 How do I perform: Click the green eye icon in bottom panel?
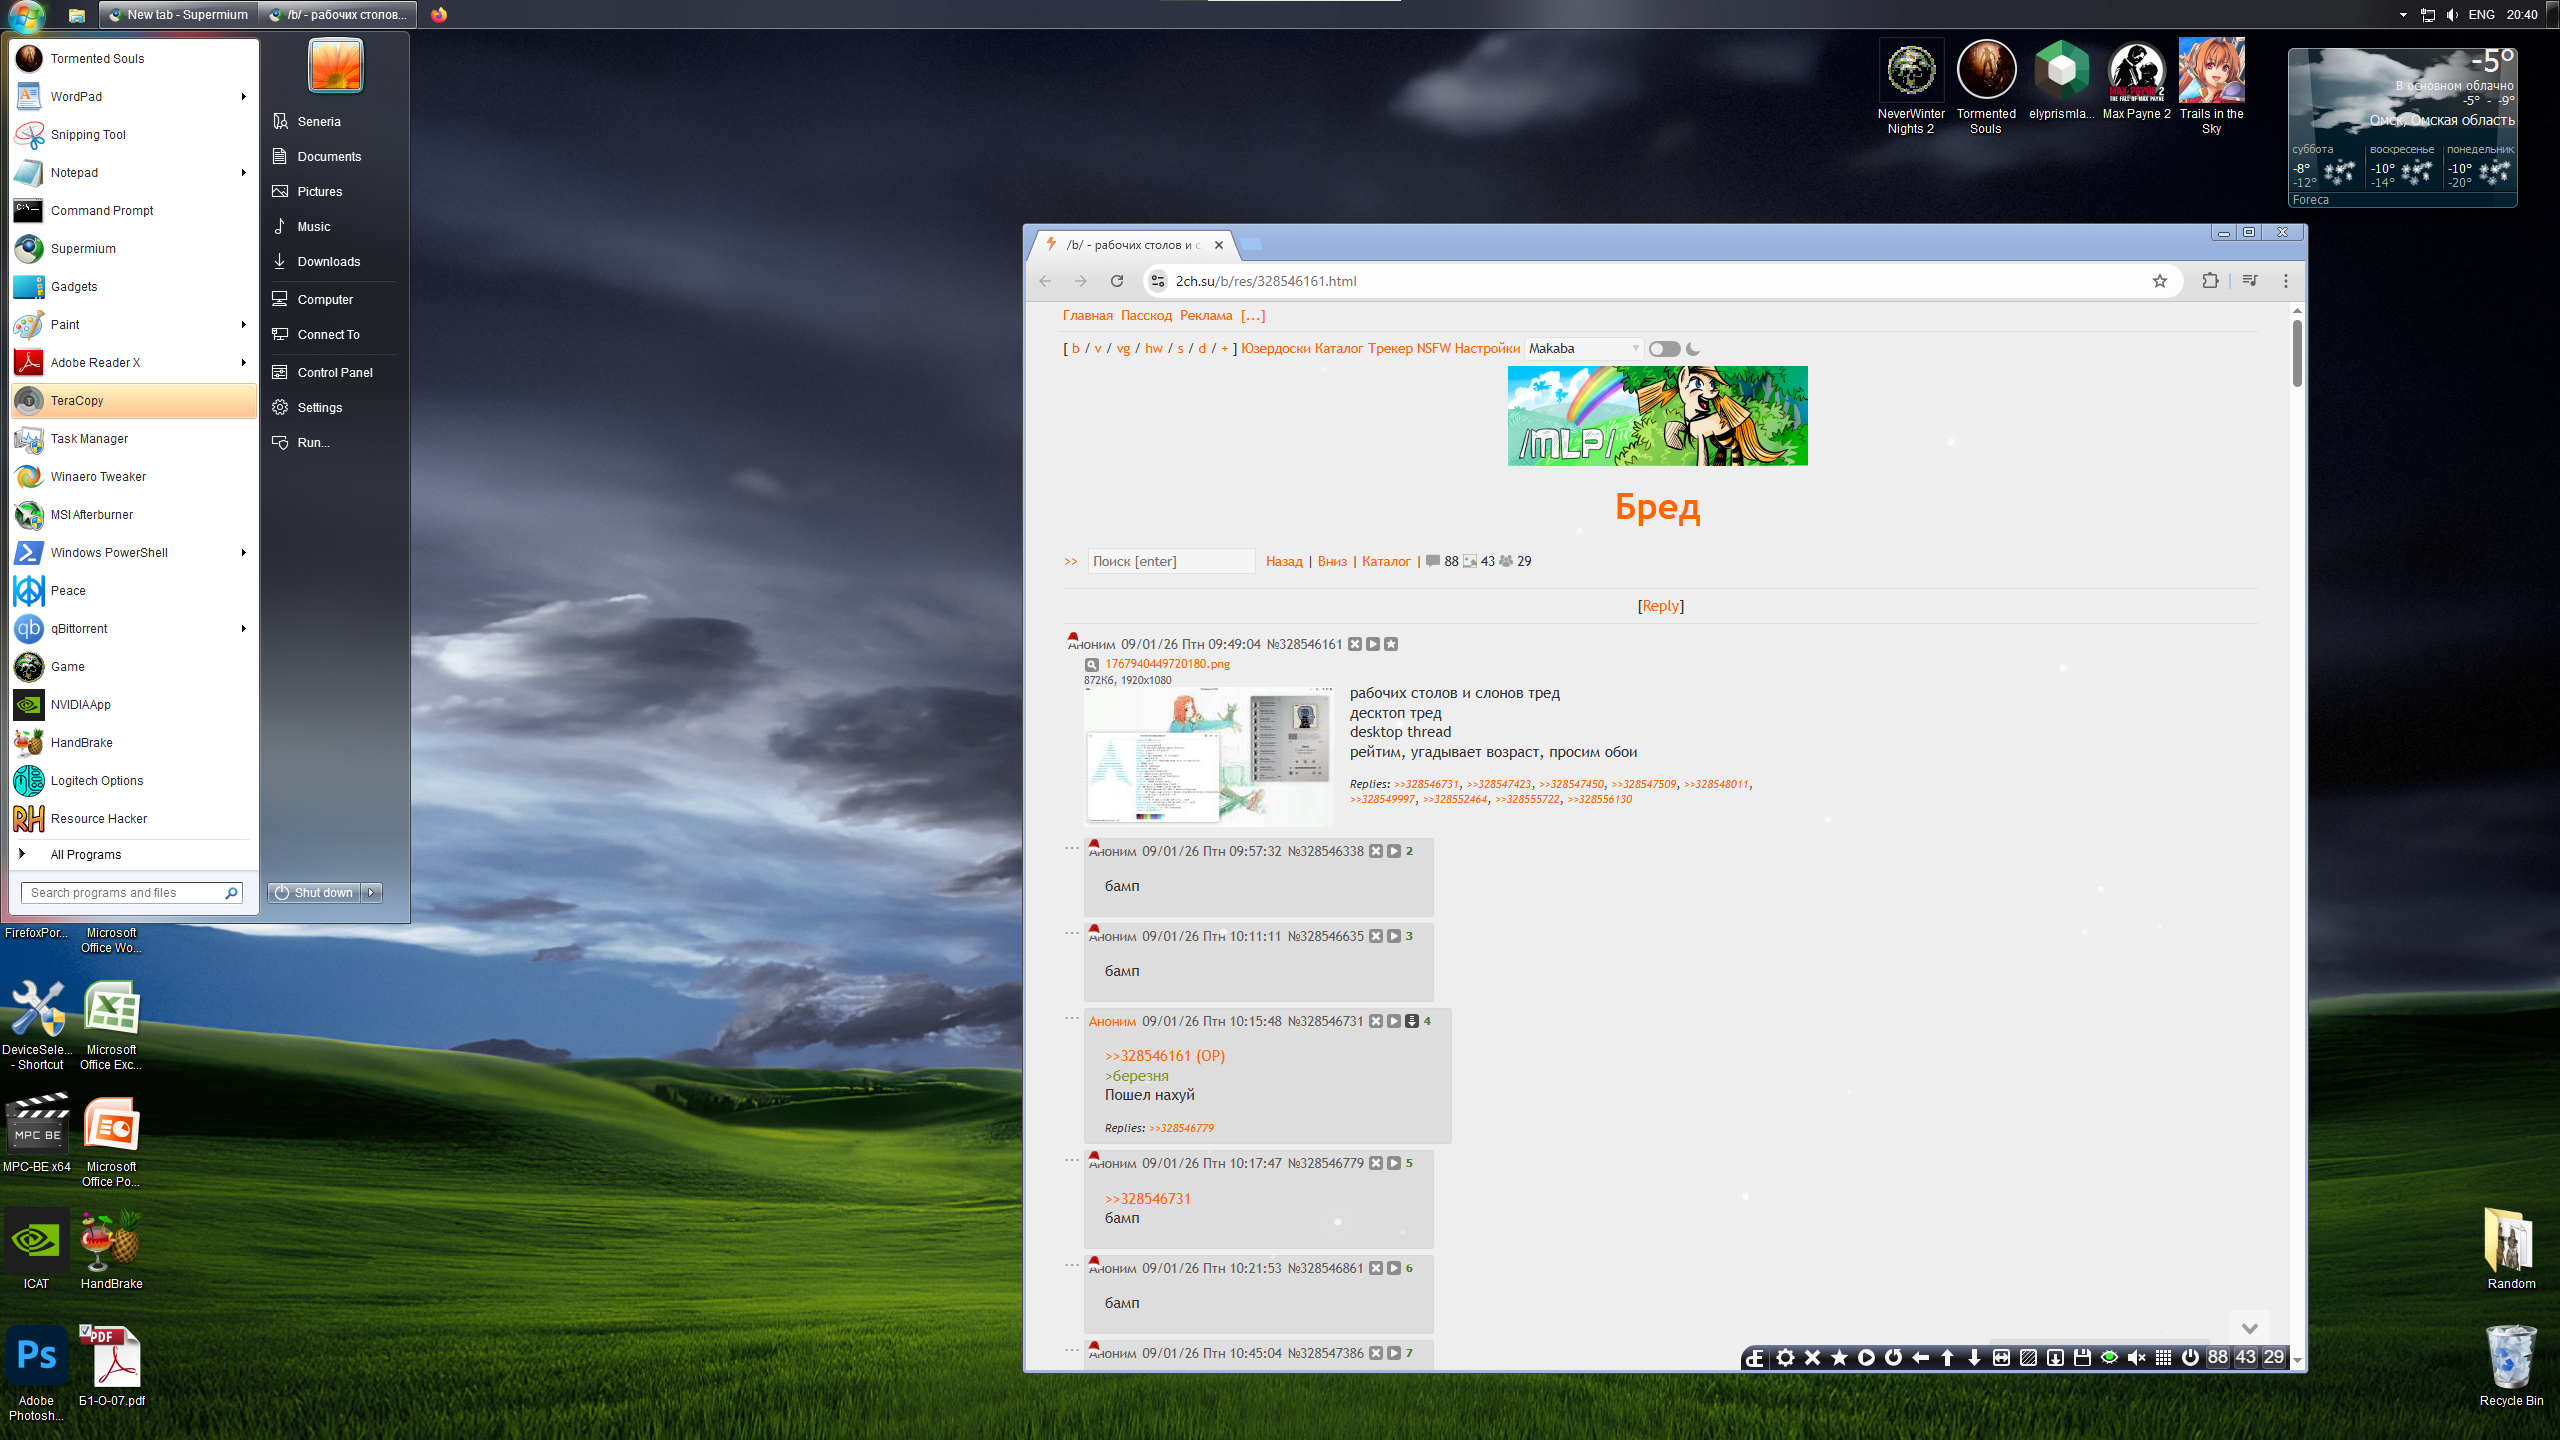[x=2109, y=1357]
